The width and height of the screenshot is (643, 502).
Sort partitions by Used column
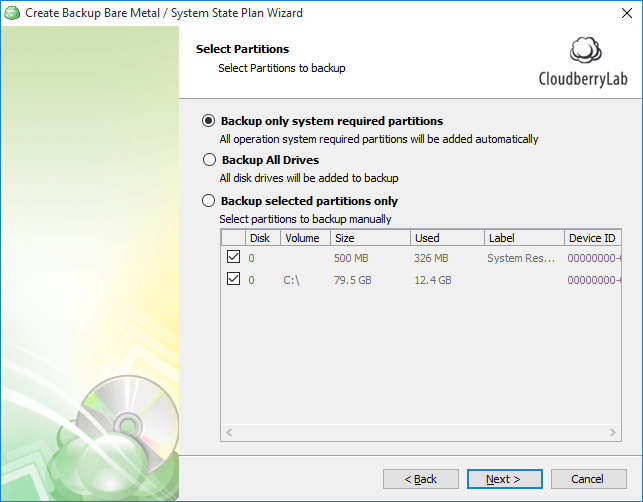click(x=446, y=238)
